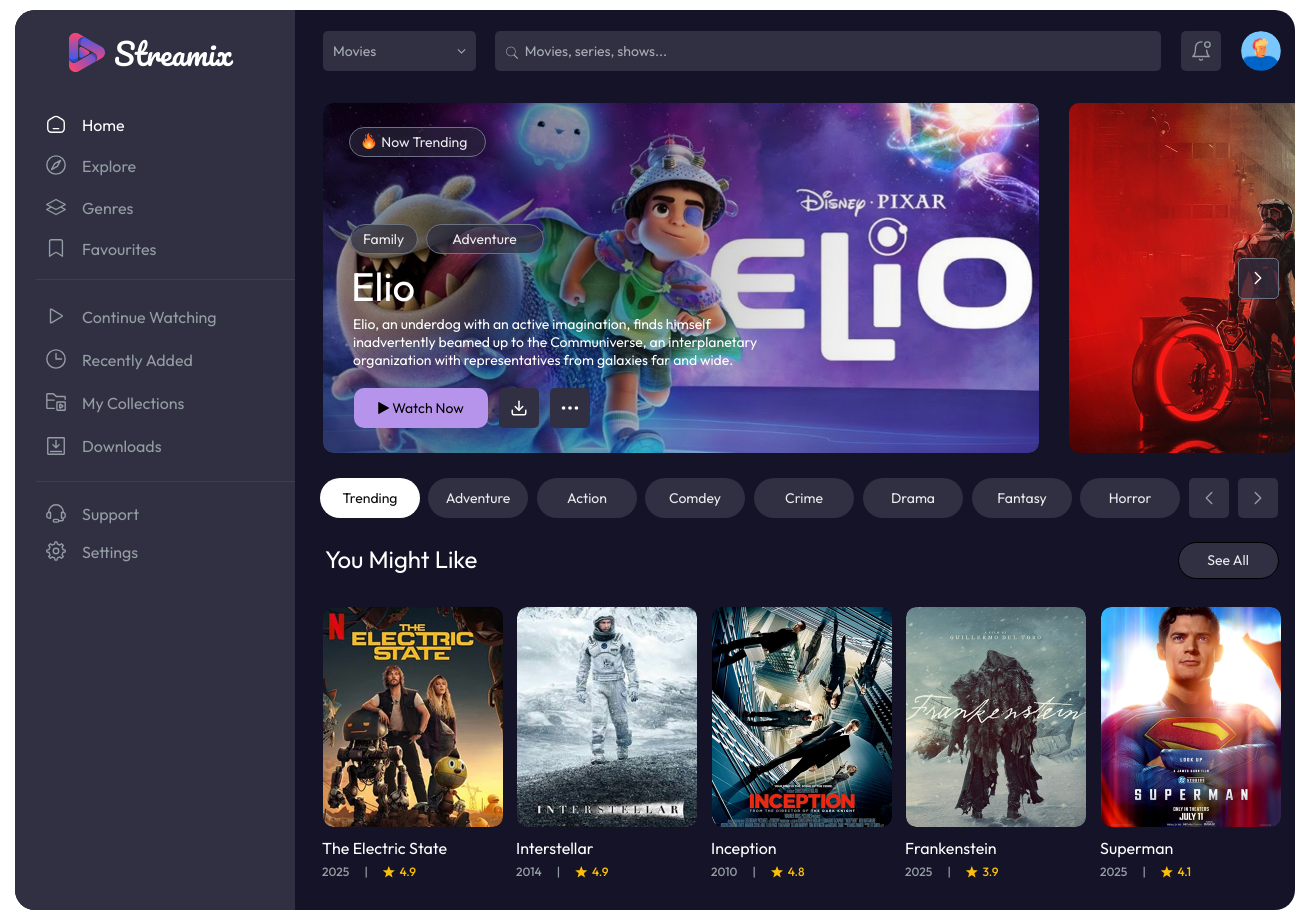Select the Home icon in sidebar
This screenshot has width=1310, height=920.
pyautogui.click(x=56, y=124)
